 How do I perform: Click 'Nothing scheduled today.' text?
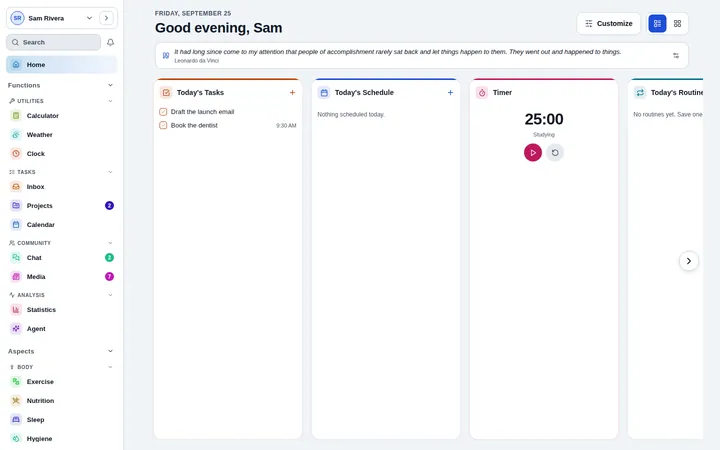click(x=351, y=114)
